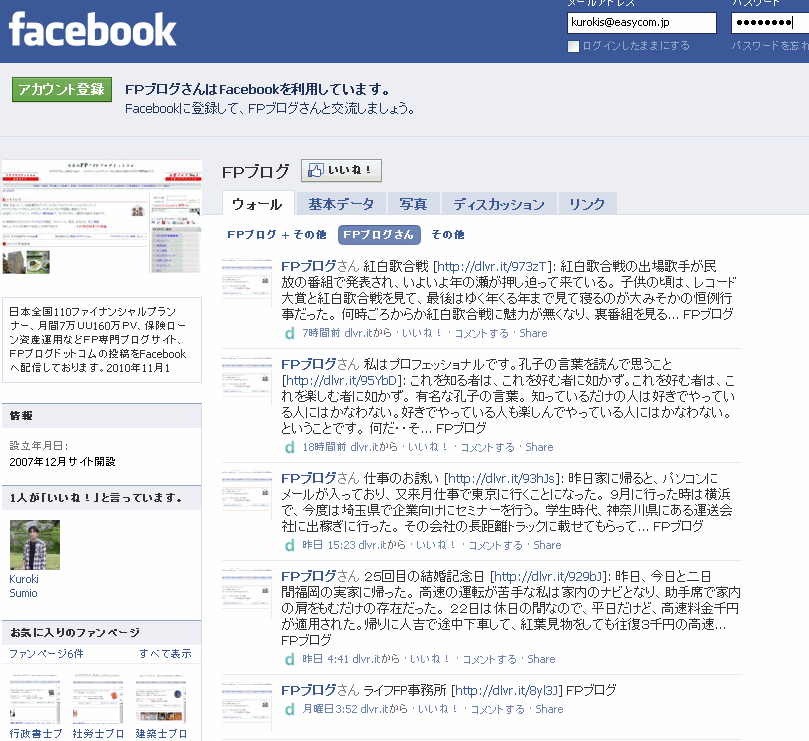
Task: Switch to the ウォール tab
Action: tap(258, 204)
